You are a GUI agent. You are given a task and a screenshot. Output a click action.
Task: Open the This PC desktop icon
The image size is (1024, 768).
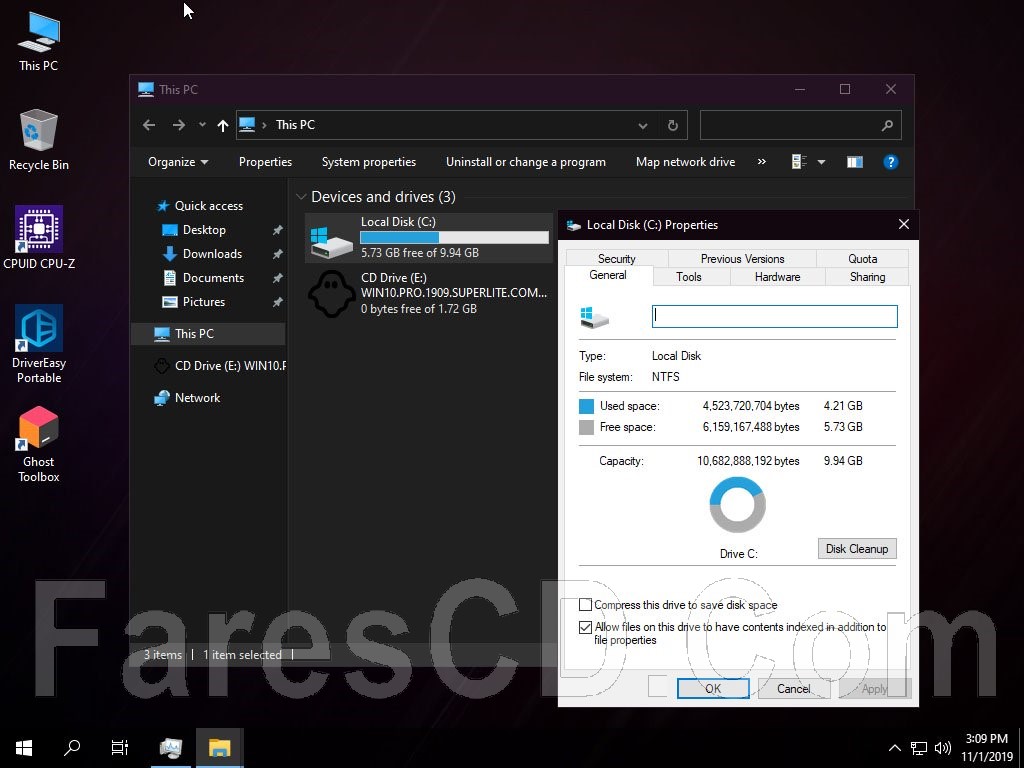pyautogui.click(x=39, y=41)
